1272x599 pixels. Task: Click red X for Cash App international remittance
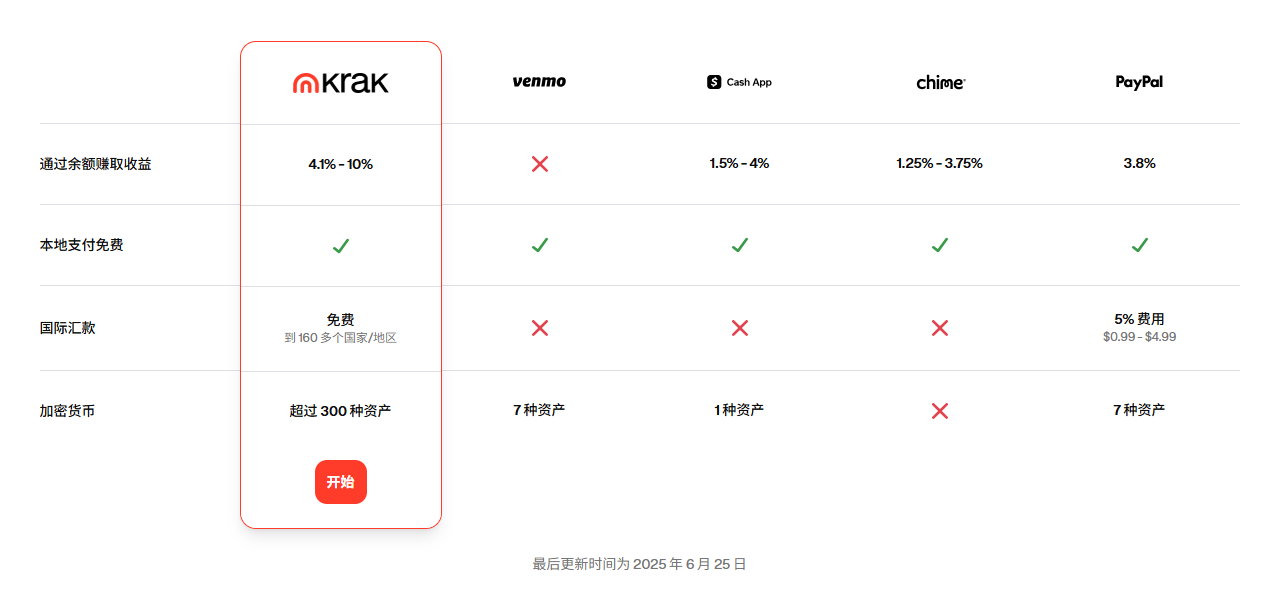[740, 328]
